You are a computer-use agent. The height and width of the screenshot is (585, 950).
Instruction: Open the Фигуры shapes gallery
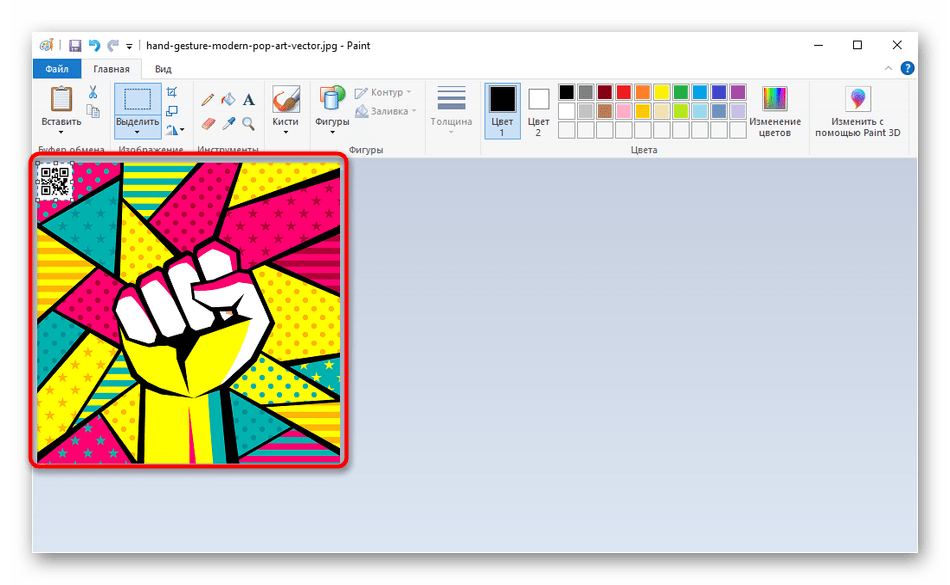(x=332, y=110)
